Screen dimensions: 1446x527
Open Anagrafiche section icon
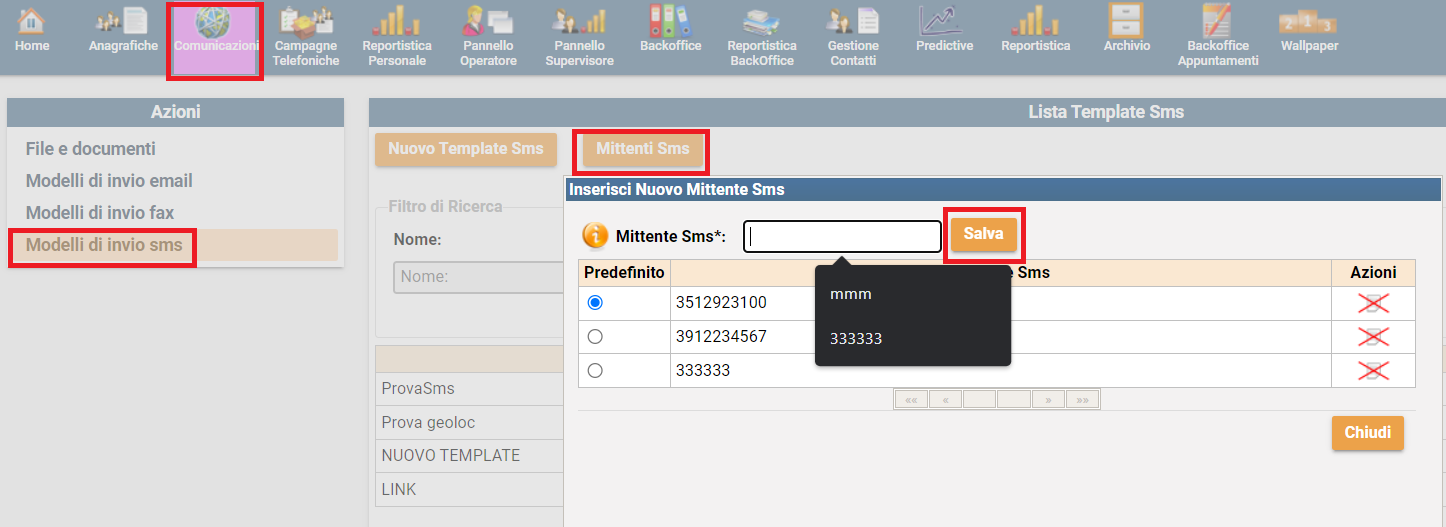[x=123, y=22]
